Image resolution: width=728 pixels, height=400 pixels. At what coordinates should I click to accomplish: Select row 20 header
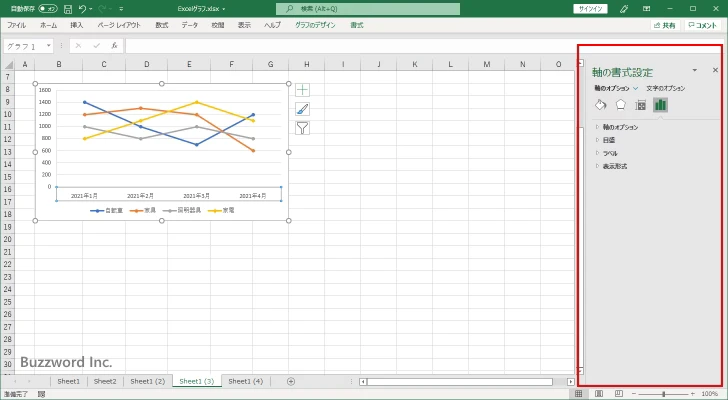[7, 239]
